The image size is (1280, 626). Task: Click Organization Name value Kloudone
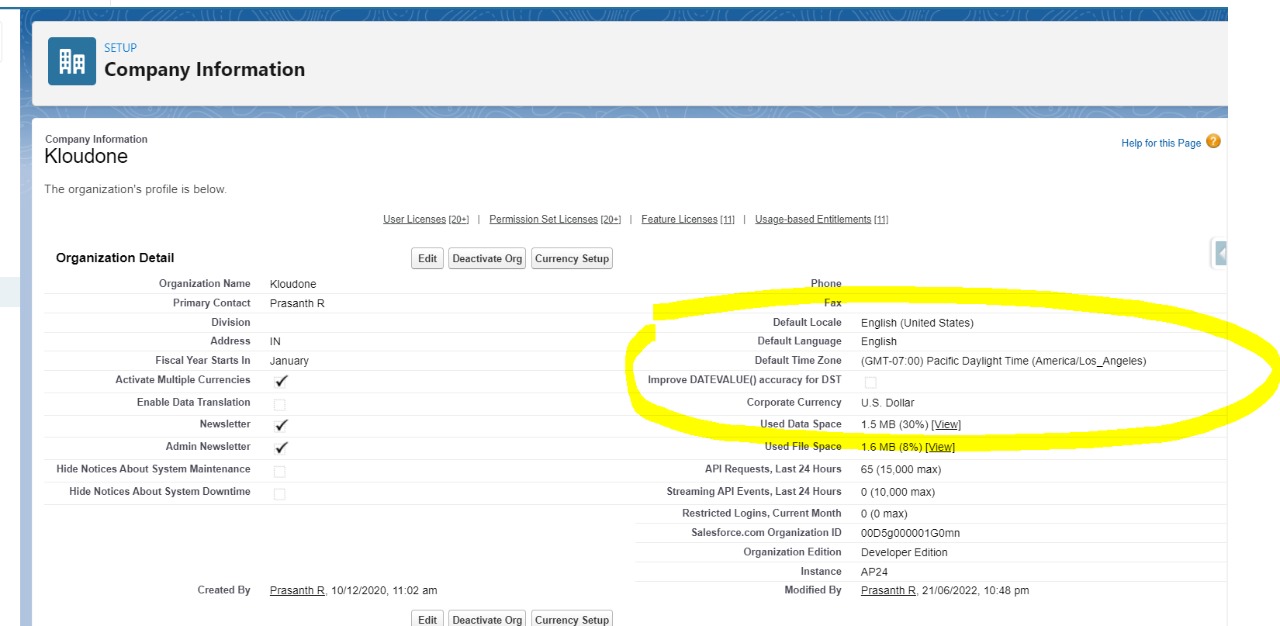[x=293, y=284]
